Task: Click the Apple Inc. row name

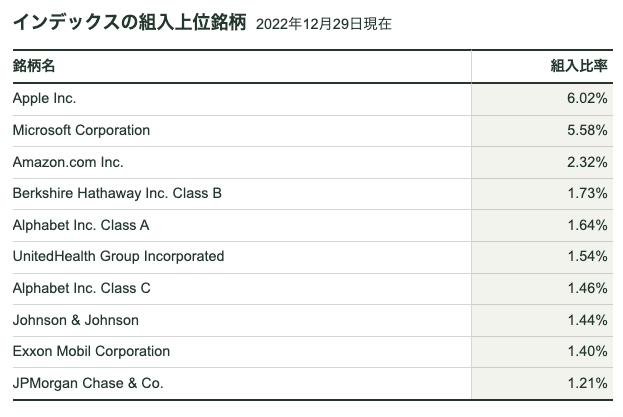Action: (44, 98)
